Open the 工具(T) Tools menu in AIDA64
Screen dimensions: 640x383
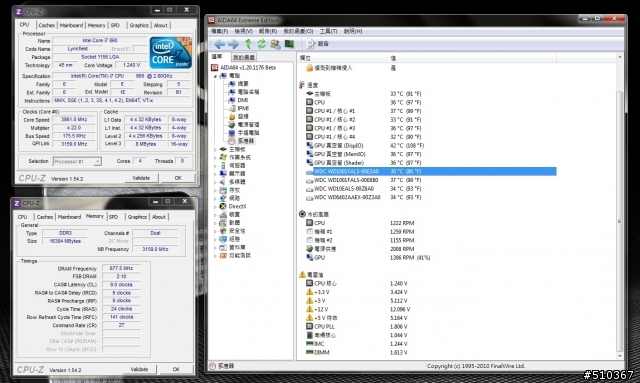click(x=328, y=31)
